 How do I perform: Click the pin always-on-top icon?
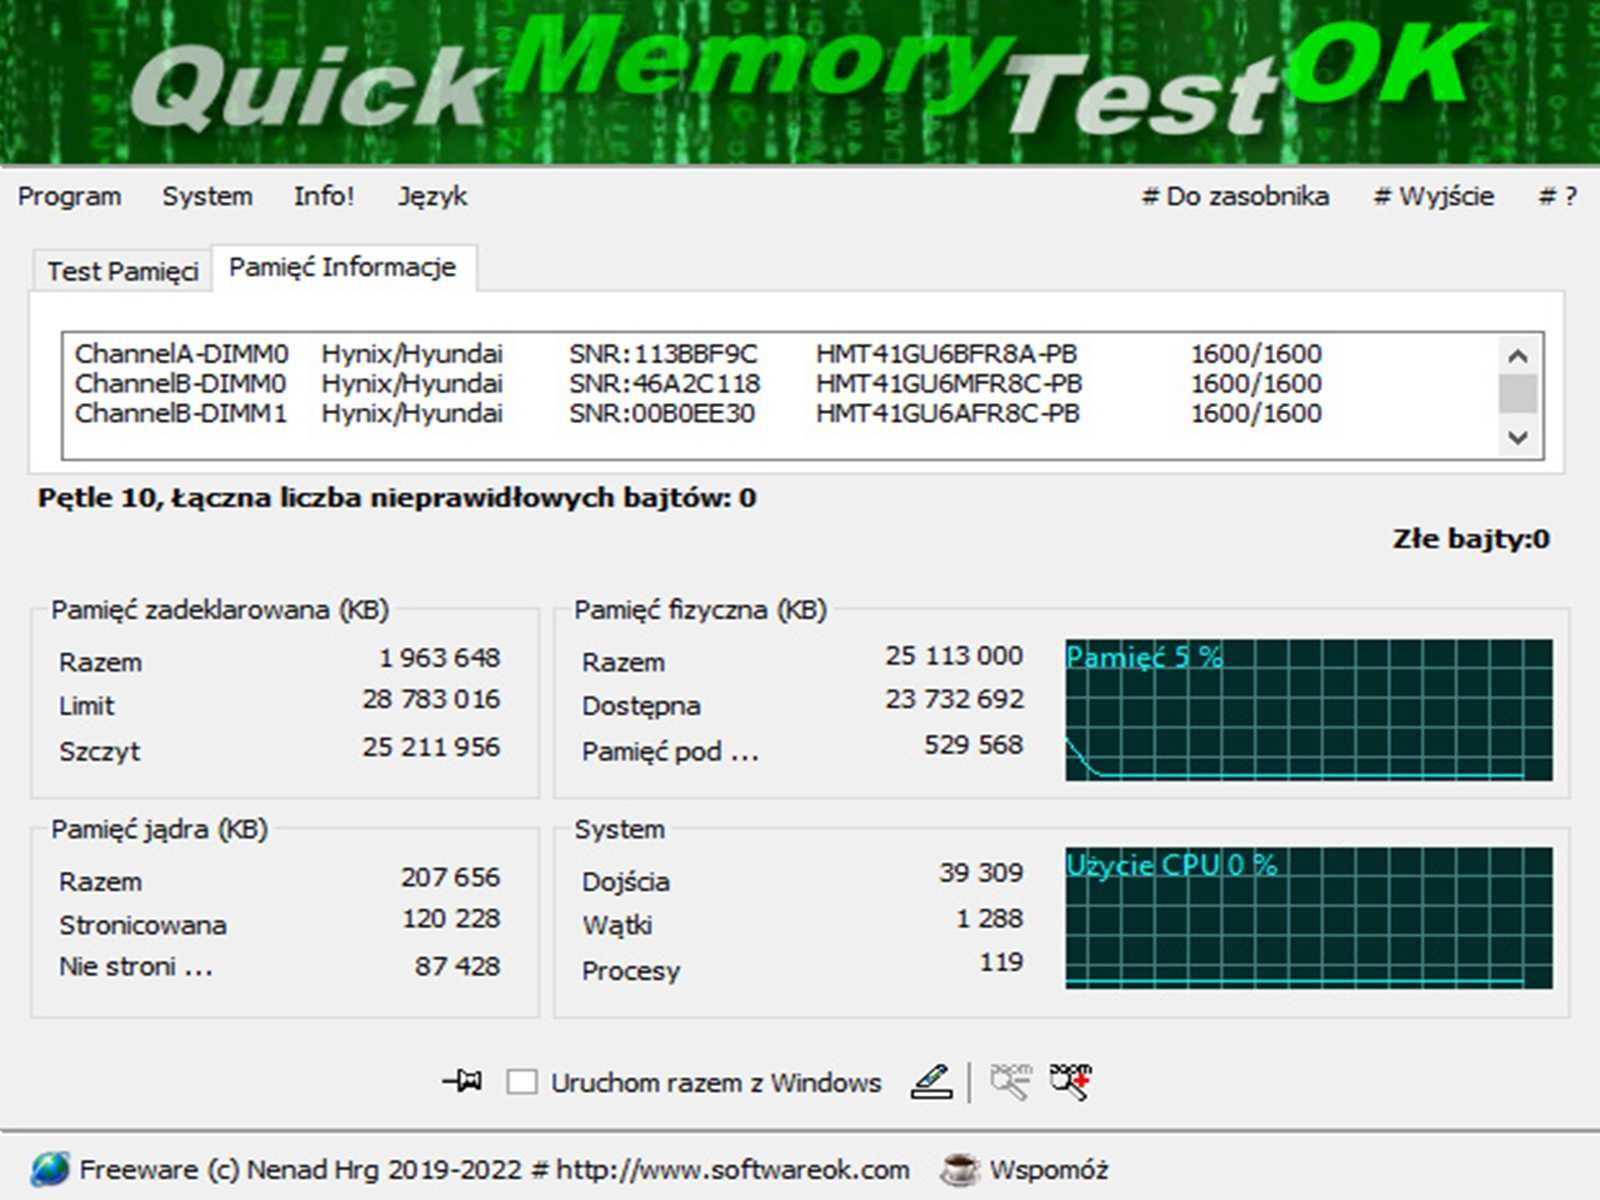pyautogui.click(x=462, y=1081)
